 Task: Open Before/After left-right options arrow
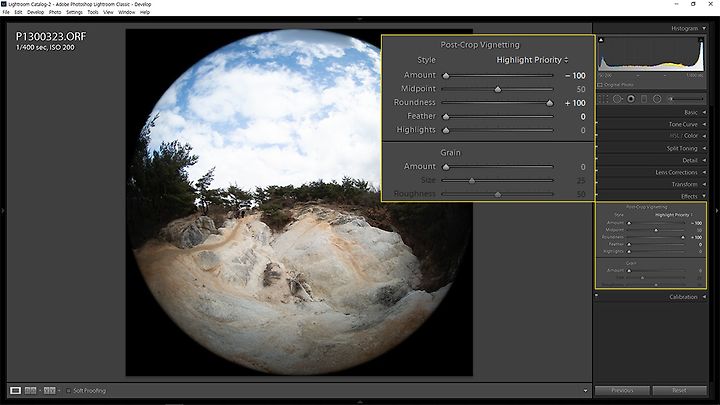pos(40,390)
